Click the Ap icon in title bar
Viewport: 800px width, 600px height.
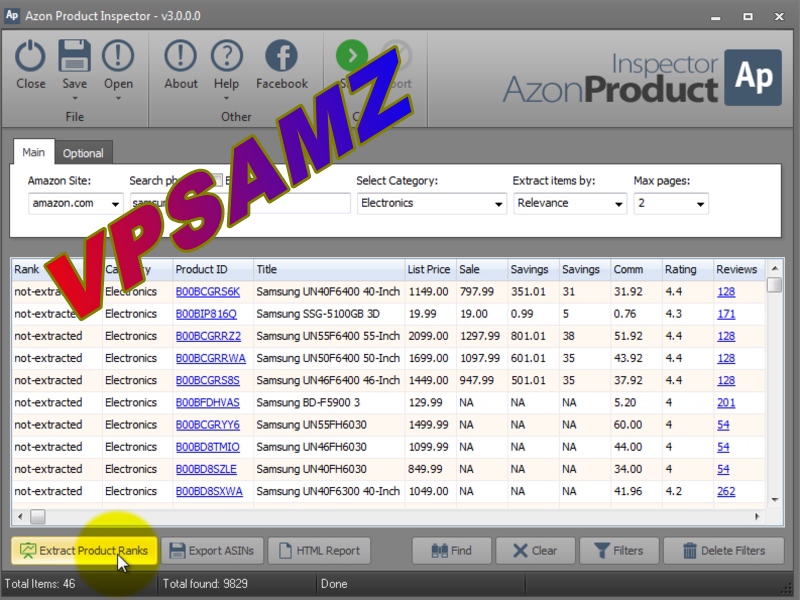(x=12, y=15)
